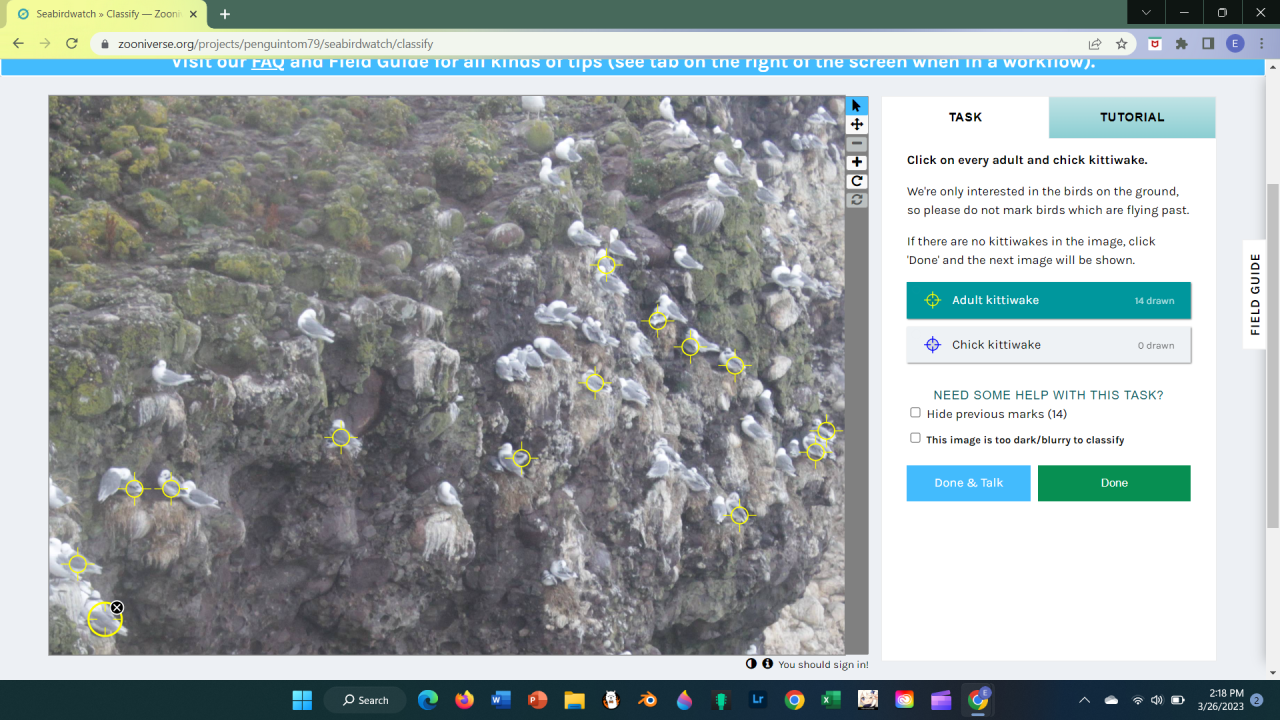Click the taskbar Search box

tap(365, 700)
